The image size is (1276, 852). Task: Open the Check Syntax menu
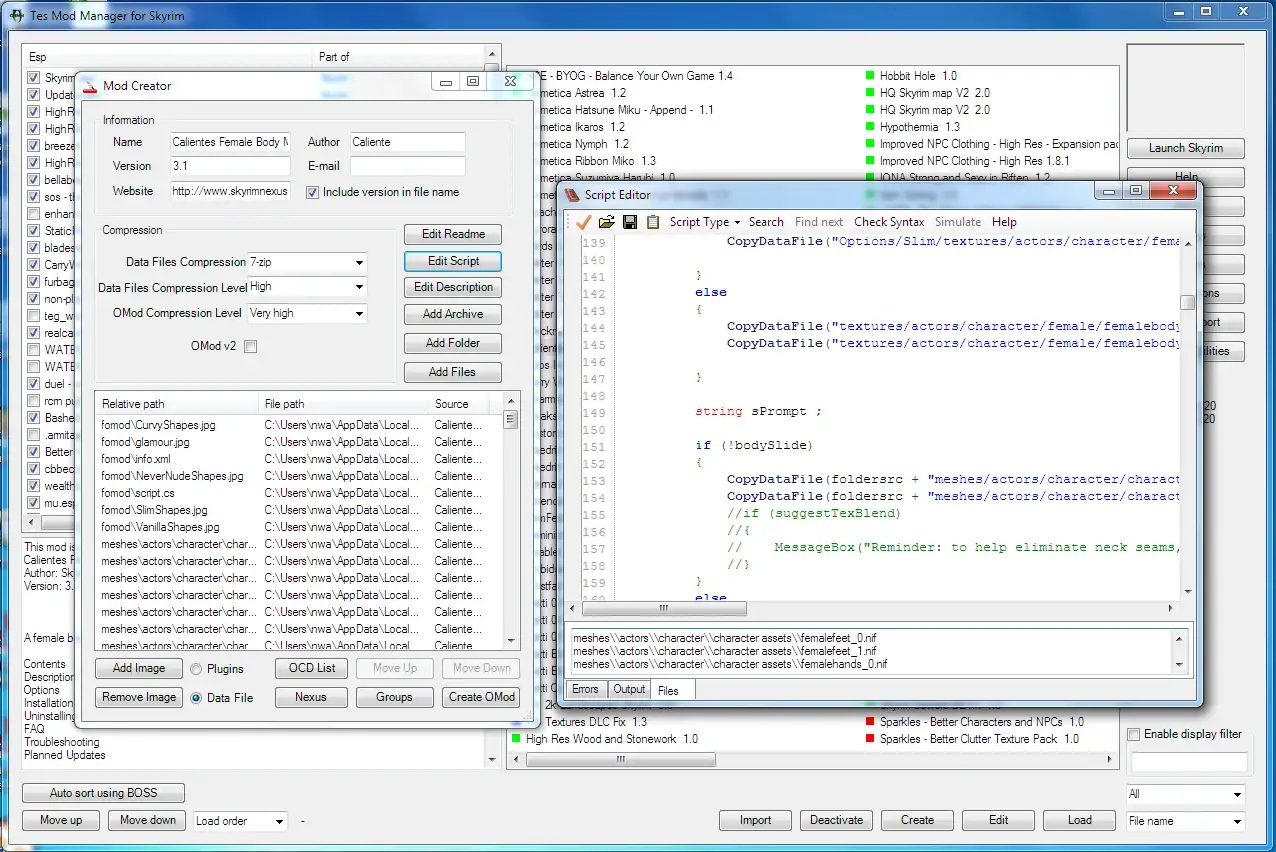pyautogui.click(x=889, y=221)
